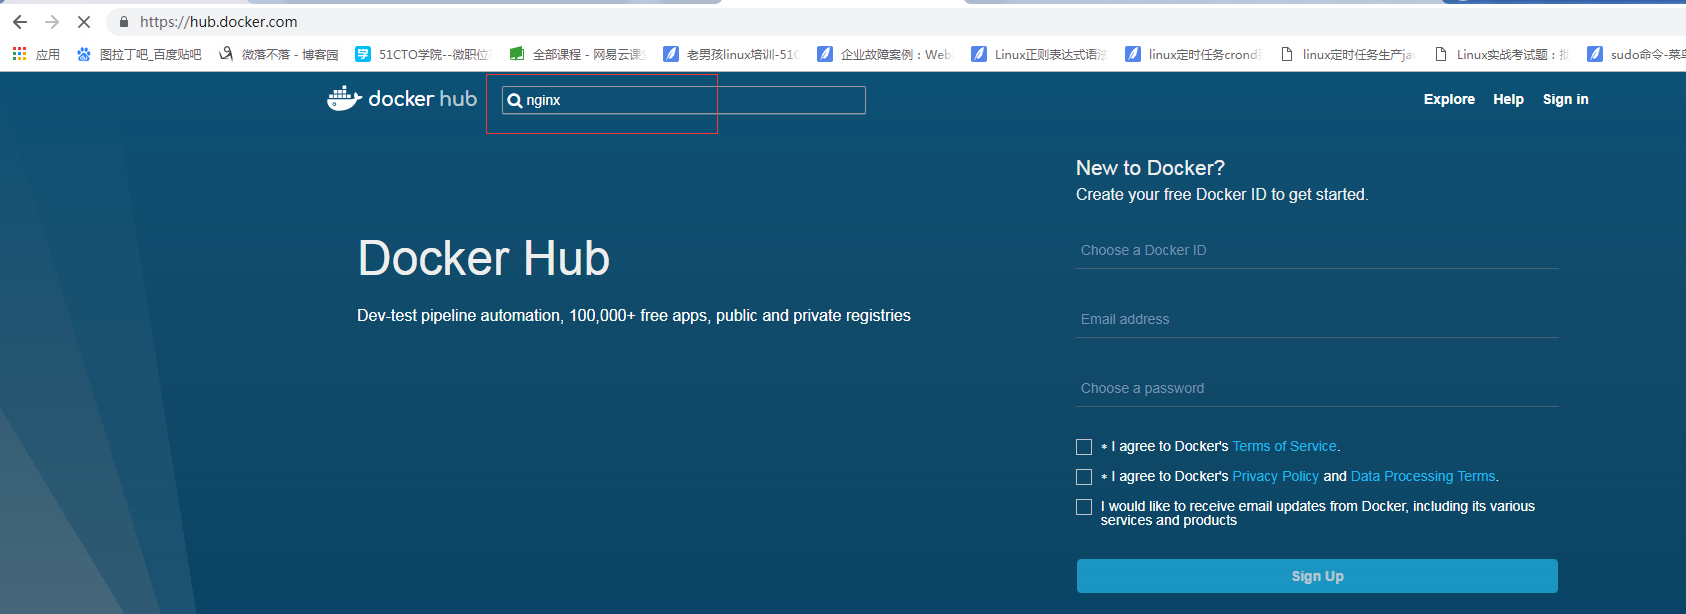Click Create your free Docker ID text
The image size is (1686, 614).
(1222, 194)
